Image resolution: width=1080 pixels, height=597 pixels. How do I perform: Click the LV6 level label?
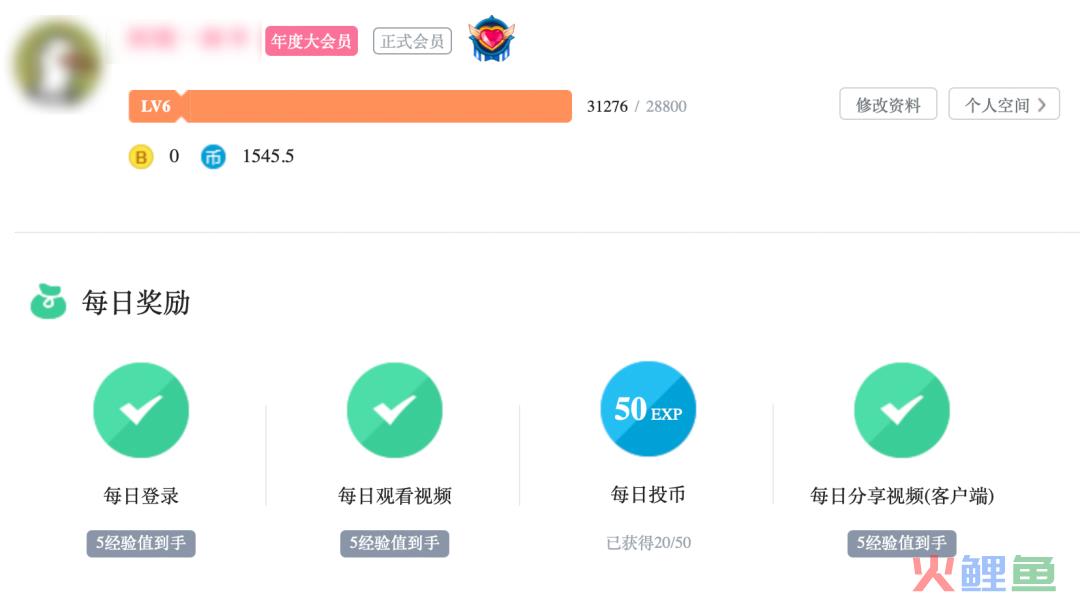(x=156, y=106)
